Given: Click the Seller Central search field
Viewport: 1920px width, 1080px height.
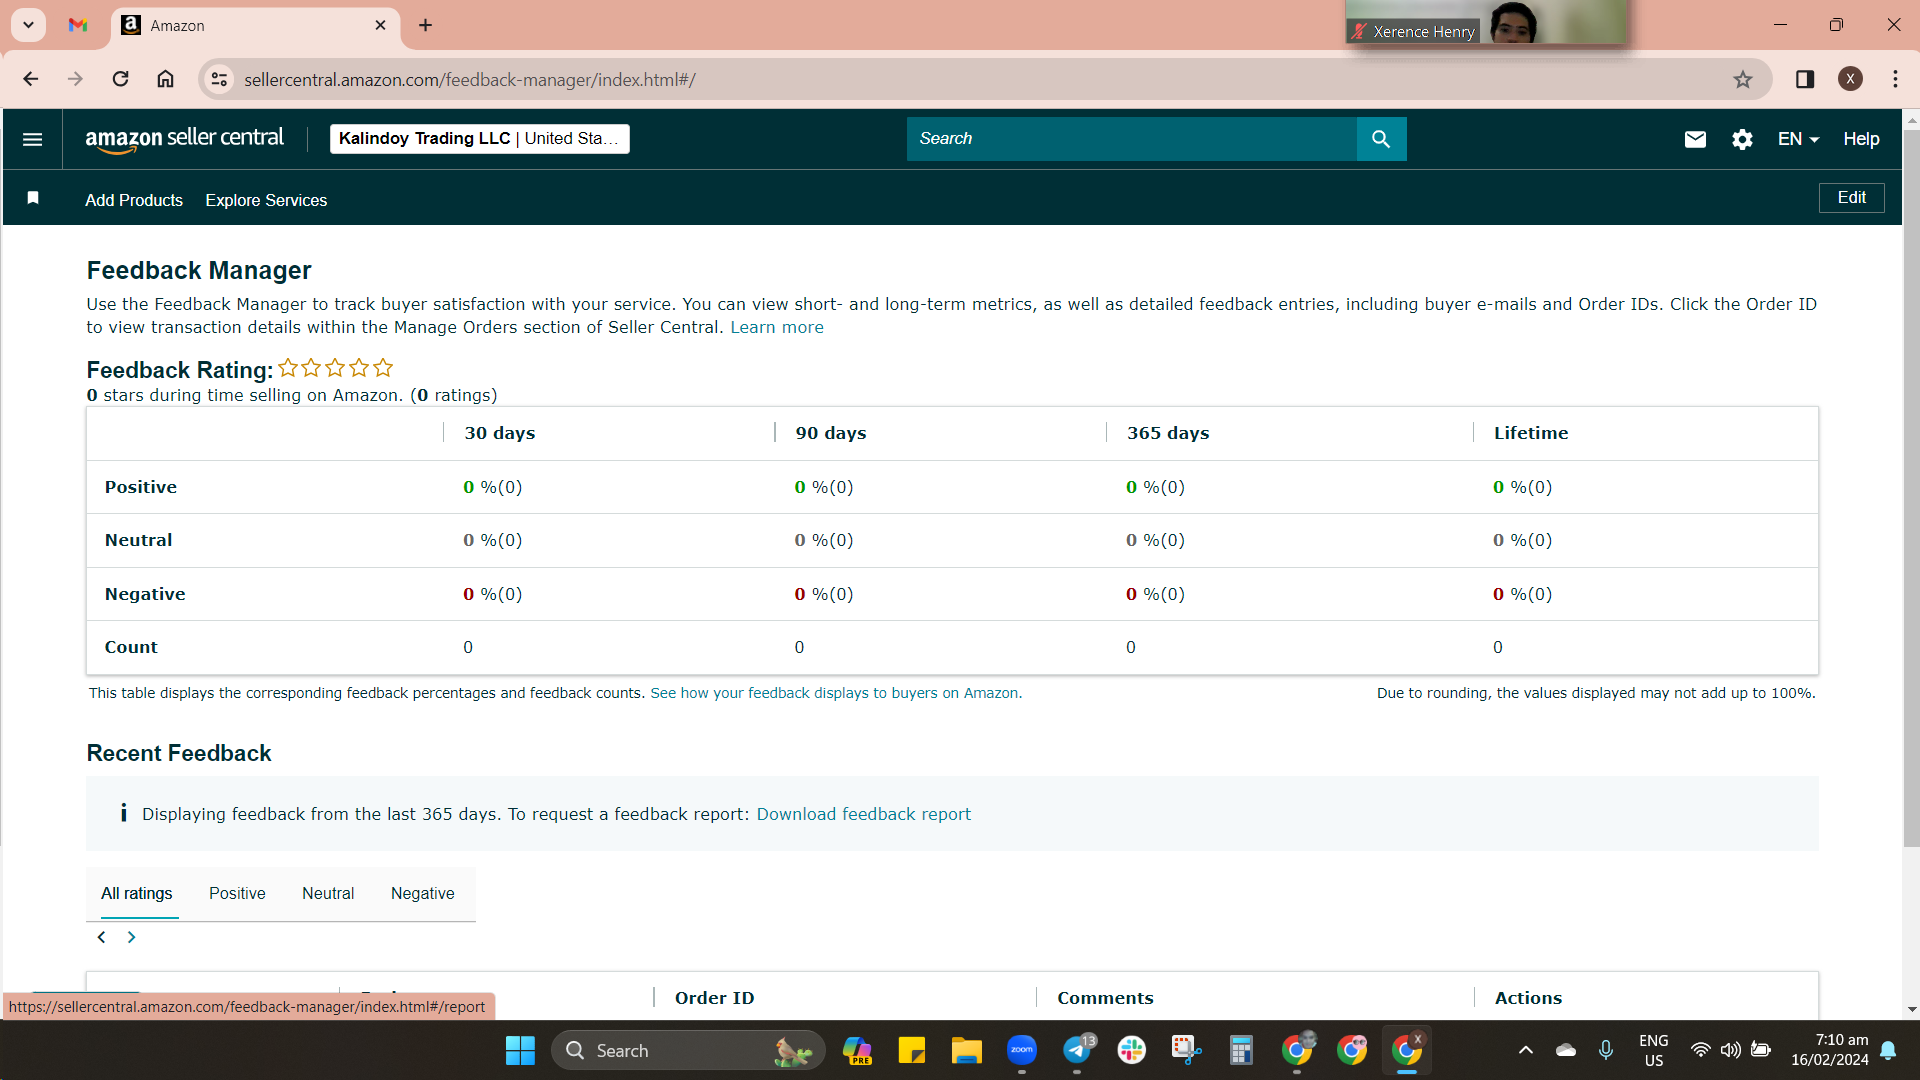Looking at the screenshot, I should point(1131,139).
